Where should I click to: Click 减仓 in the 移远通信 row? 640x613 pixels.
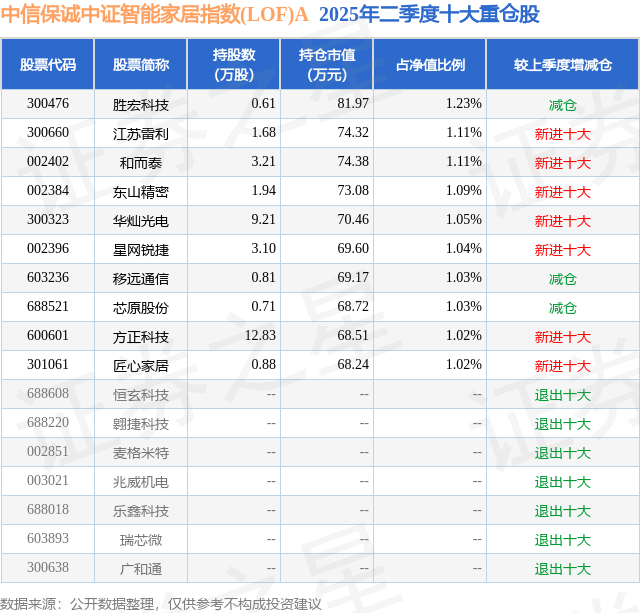(x=563, y=279)
